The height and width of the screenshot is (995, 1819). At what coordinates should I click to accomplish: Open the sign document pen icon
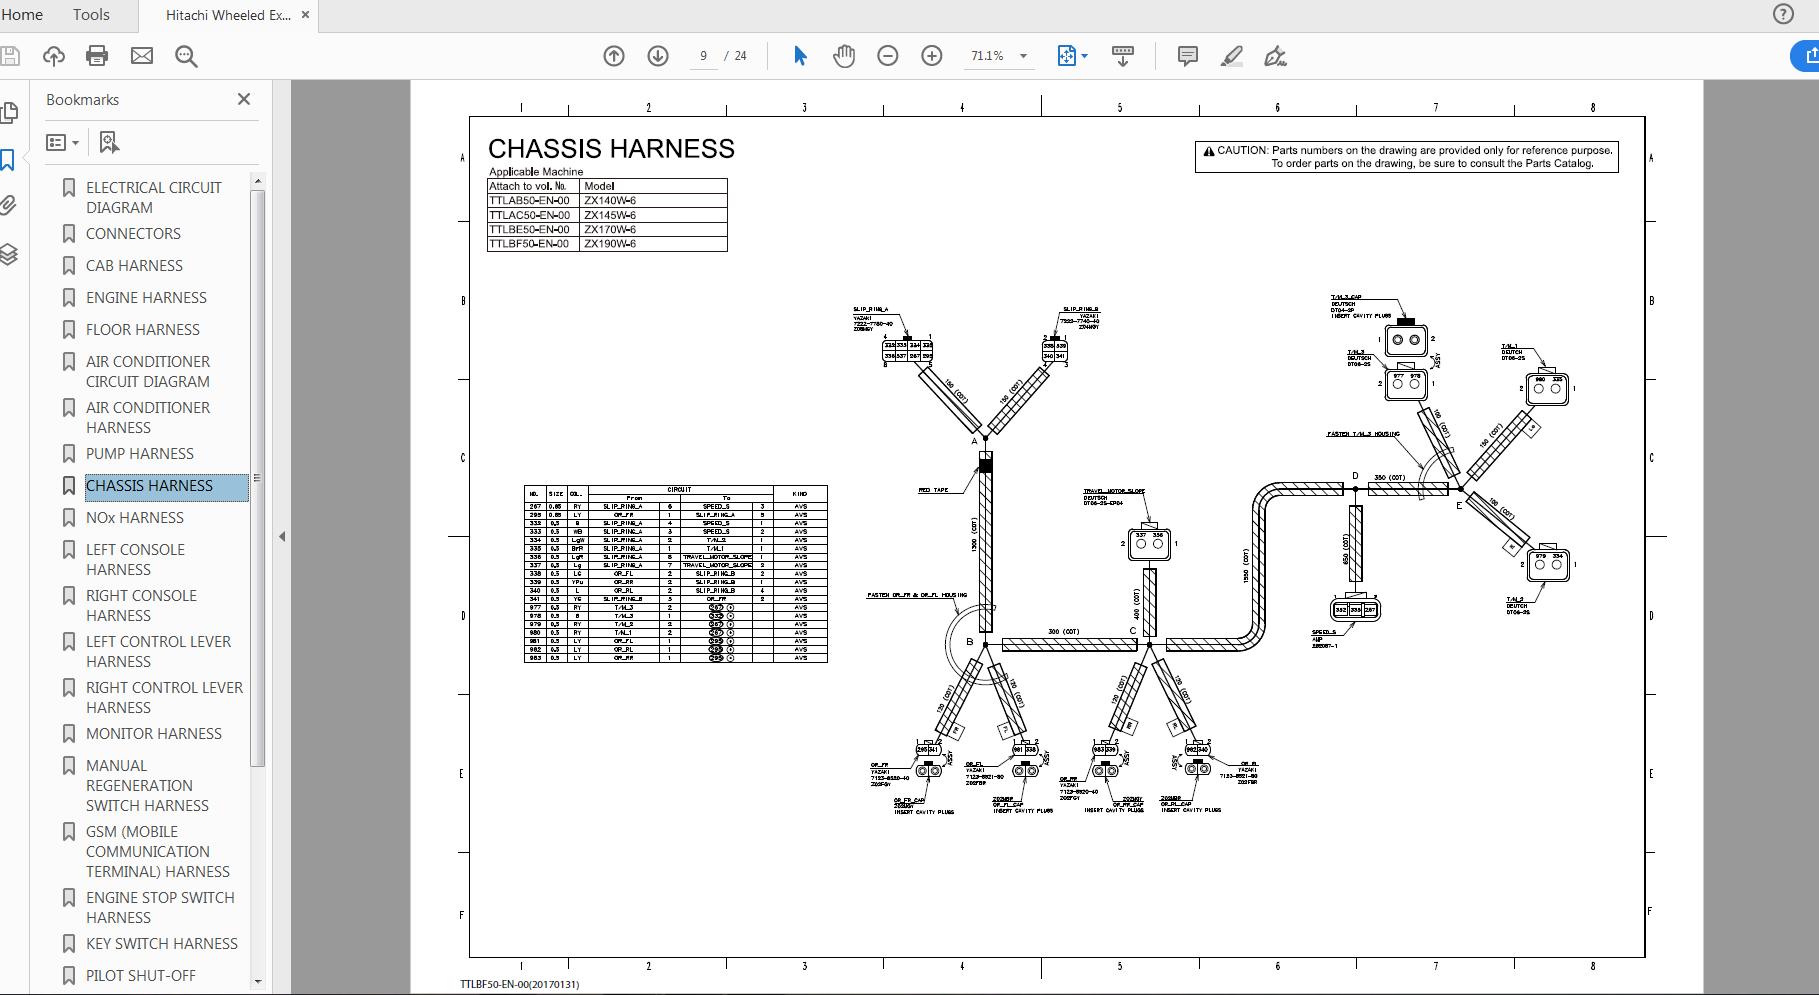(1276, 56)
